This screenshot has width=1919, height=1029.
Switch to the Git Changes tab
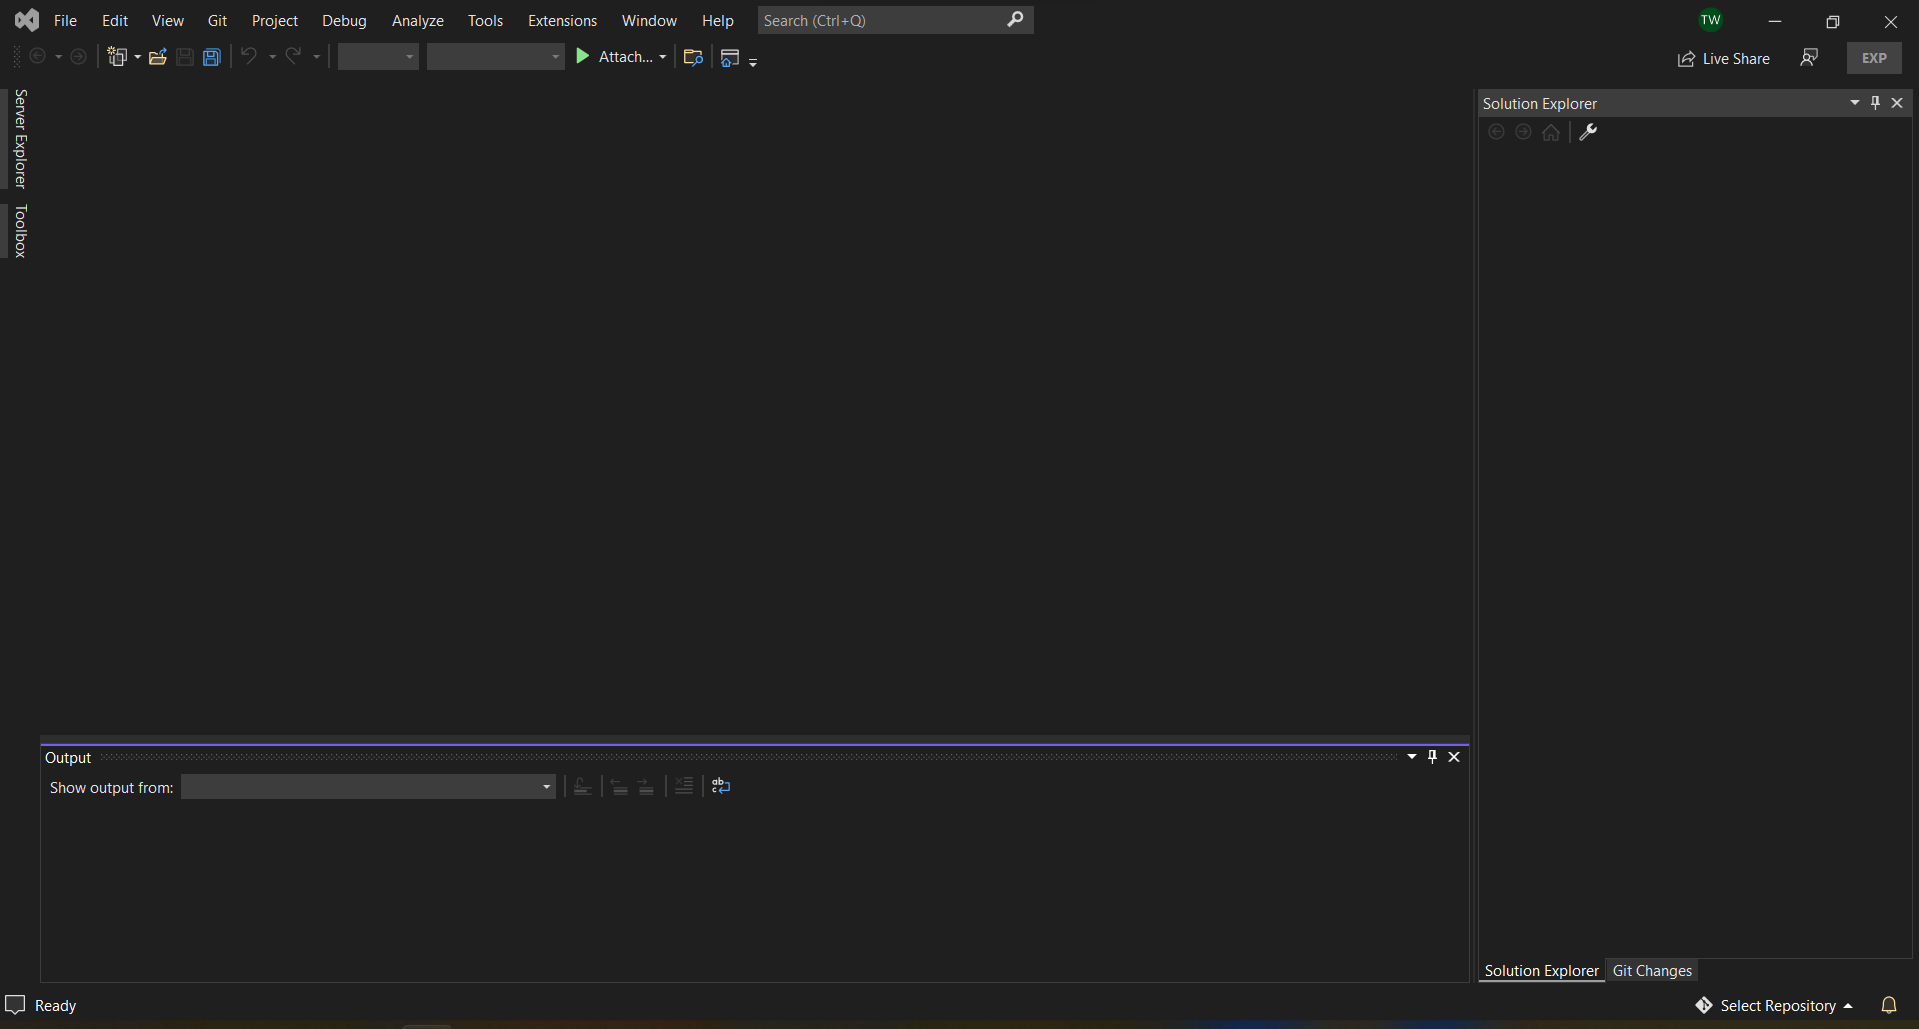coord(1652,970)
